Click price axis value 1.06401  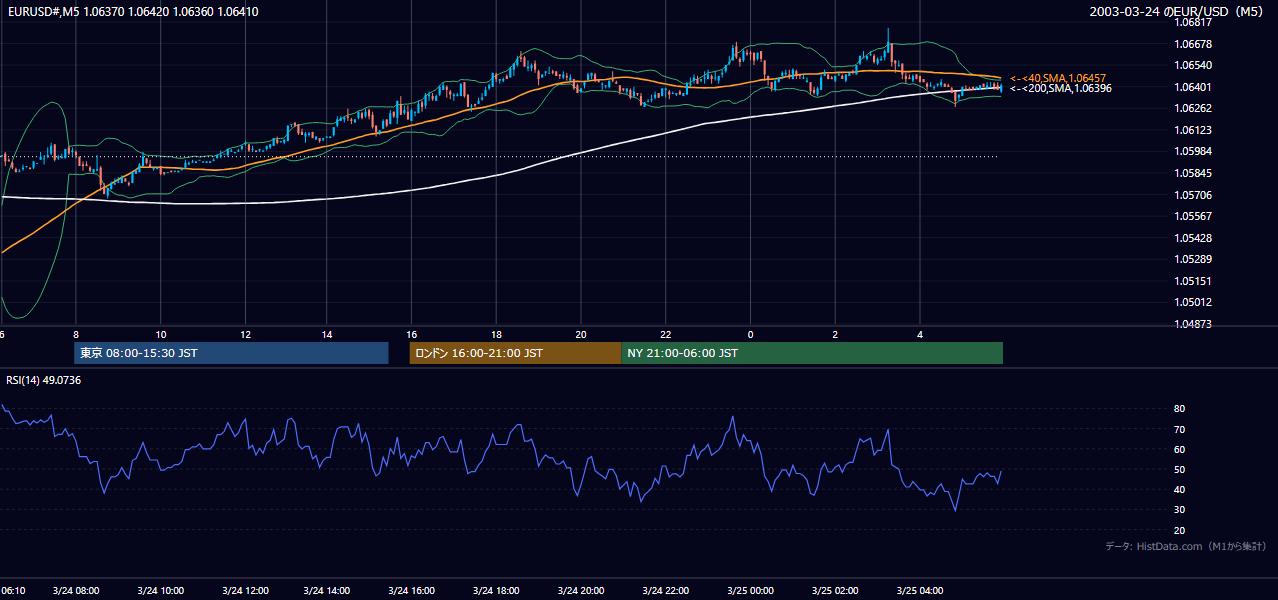coord(1192,87)
